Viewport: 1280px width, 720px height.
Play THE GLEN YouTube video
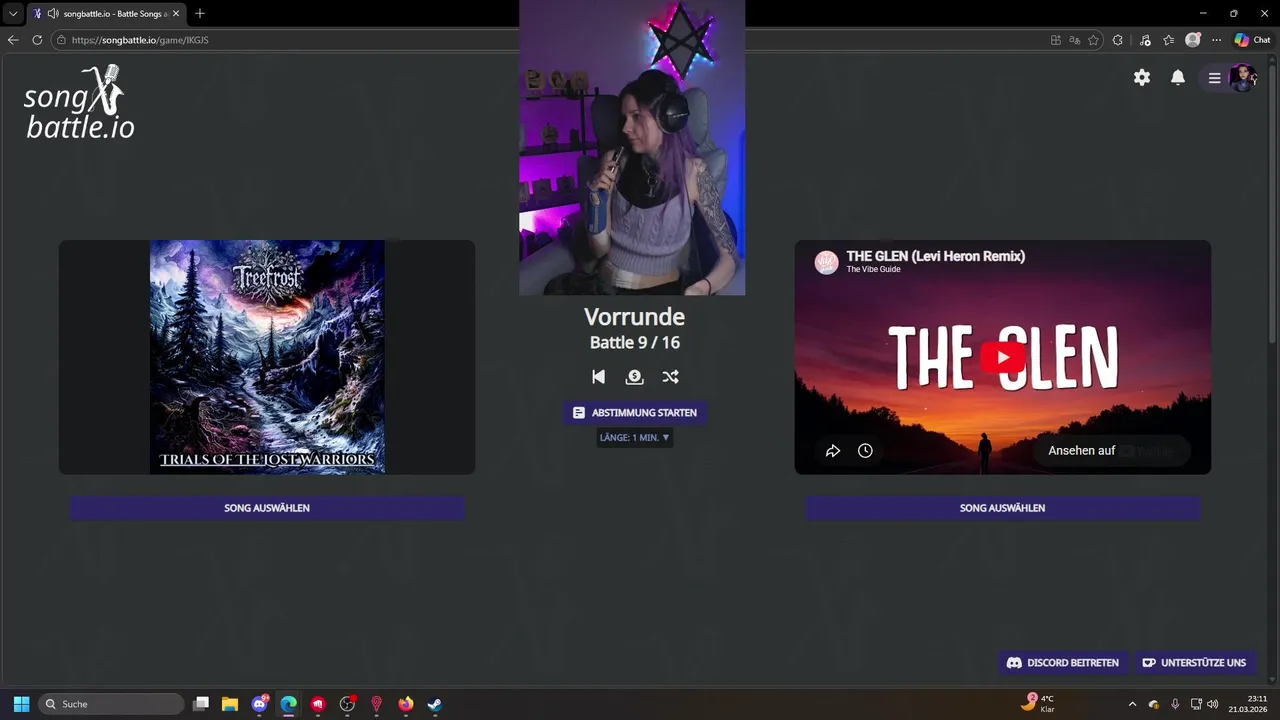tap(1003, 357)
